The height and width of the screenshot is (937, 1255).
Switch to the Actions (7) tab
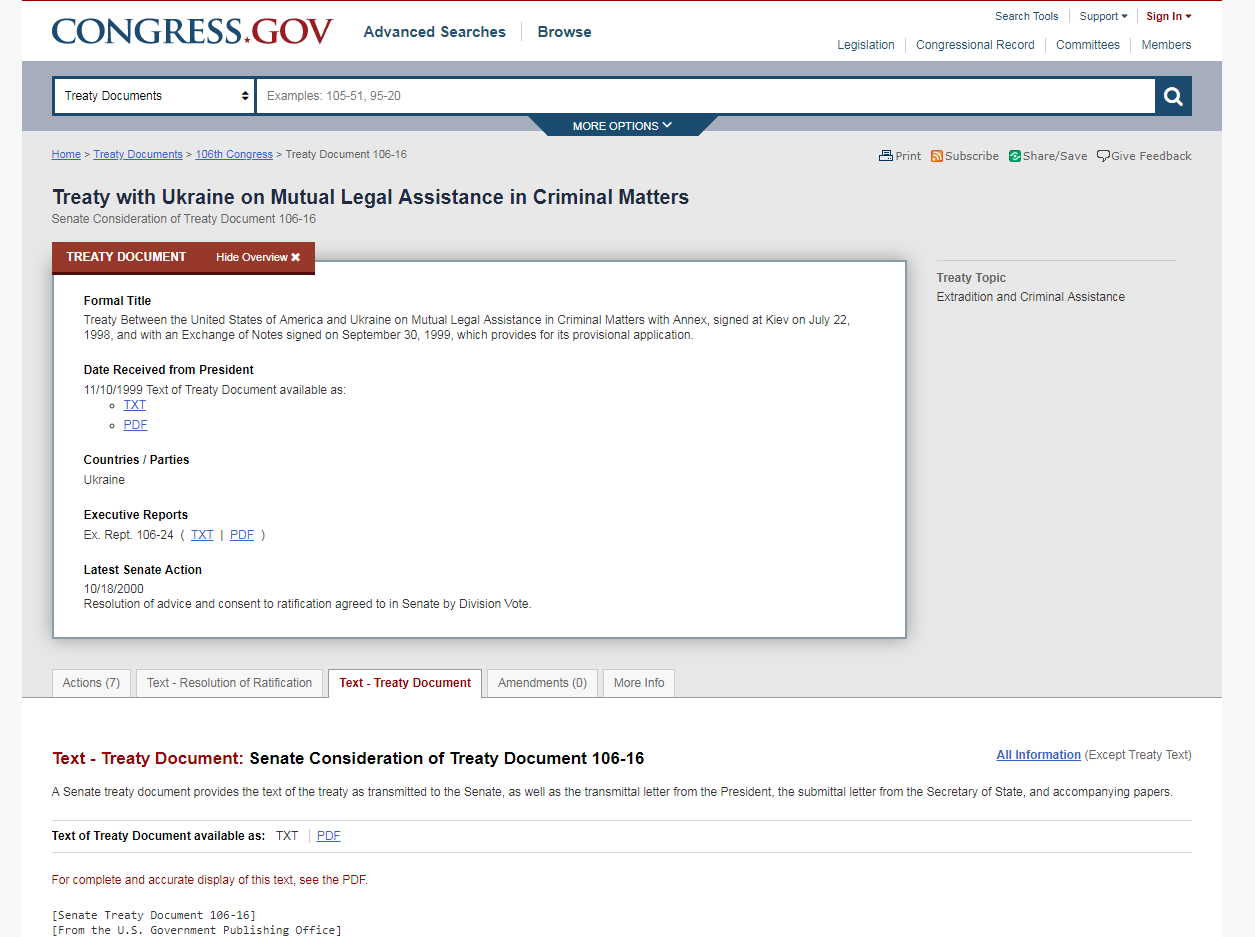[x=91, y=683]
